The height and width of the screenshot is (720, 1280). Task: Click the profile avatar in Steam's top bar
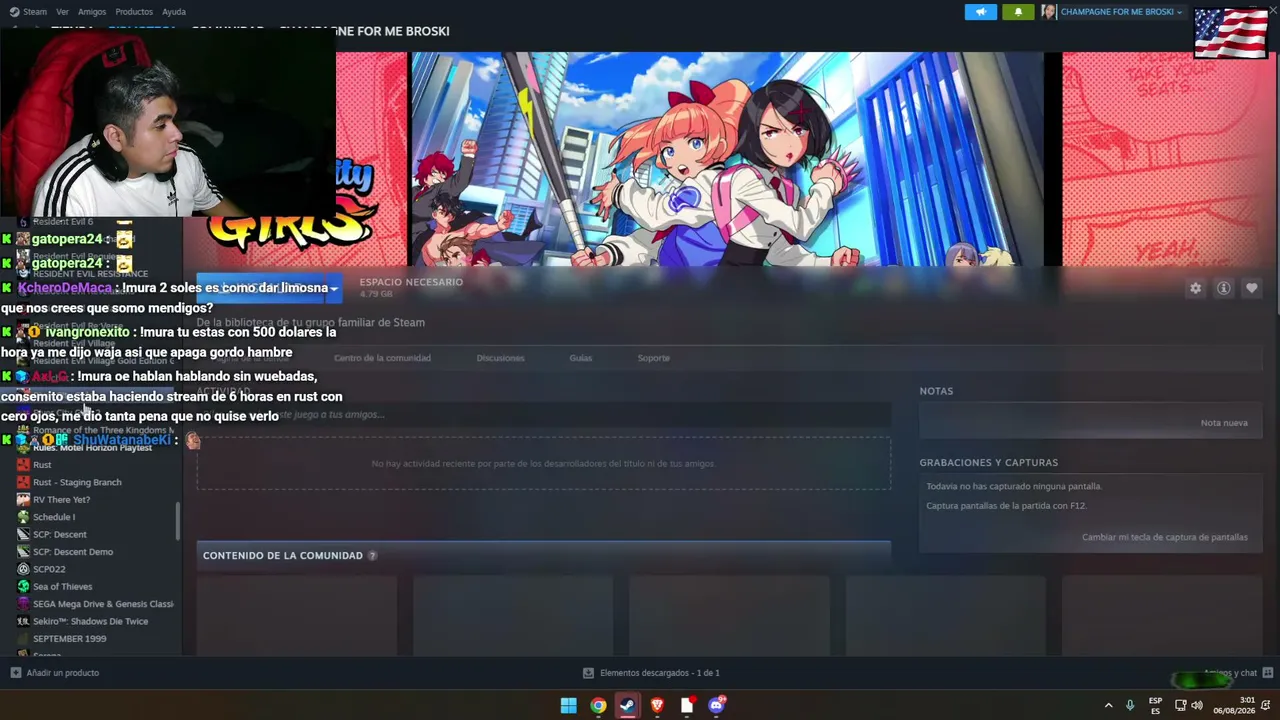pyautogui.click(x=1049, y=12)
